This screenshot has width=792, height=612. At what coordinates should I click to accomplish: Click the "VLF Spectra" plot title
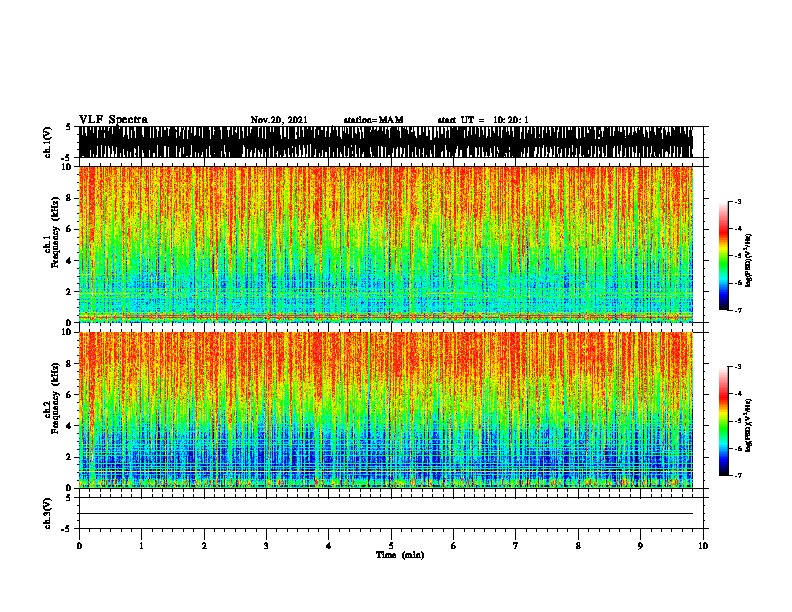click(x=113, y=120)
